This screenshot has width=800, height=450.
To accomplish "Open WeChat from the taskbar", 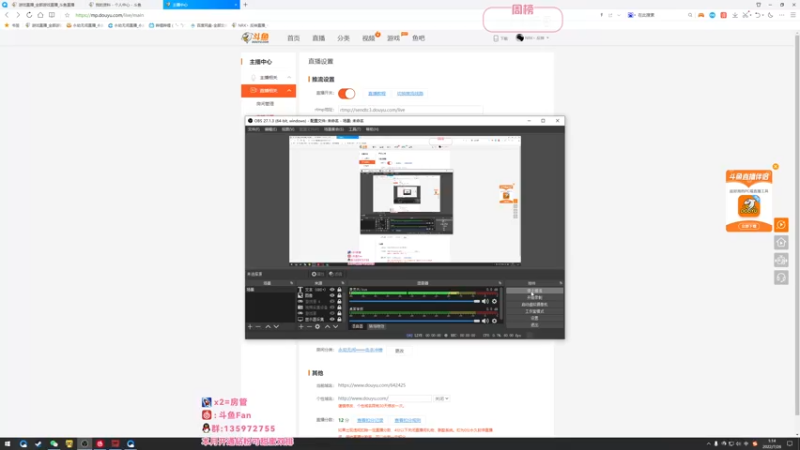I will pos(54,444).
